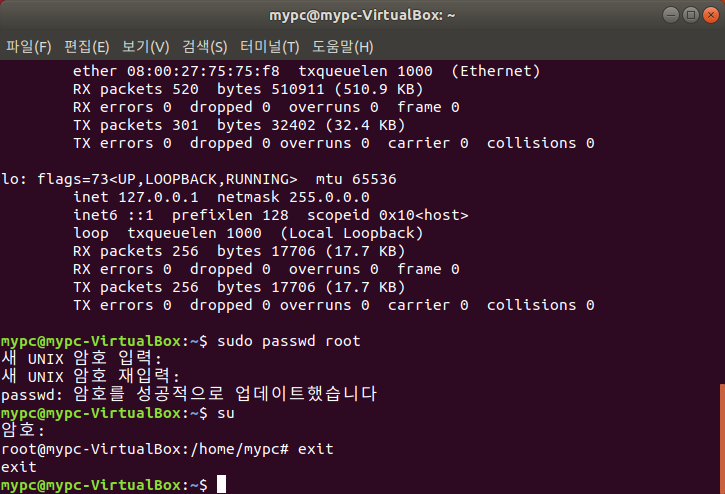725x494 pixels.
Task: Click the 'inet6 ::1' text
Action: coord(113,216)
